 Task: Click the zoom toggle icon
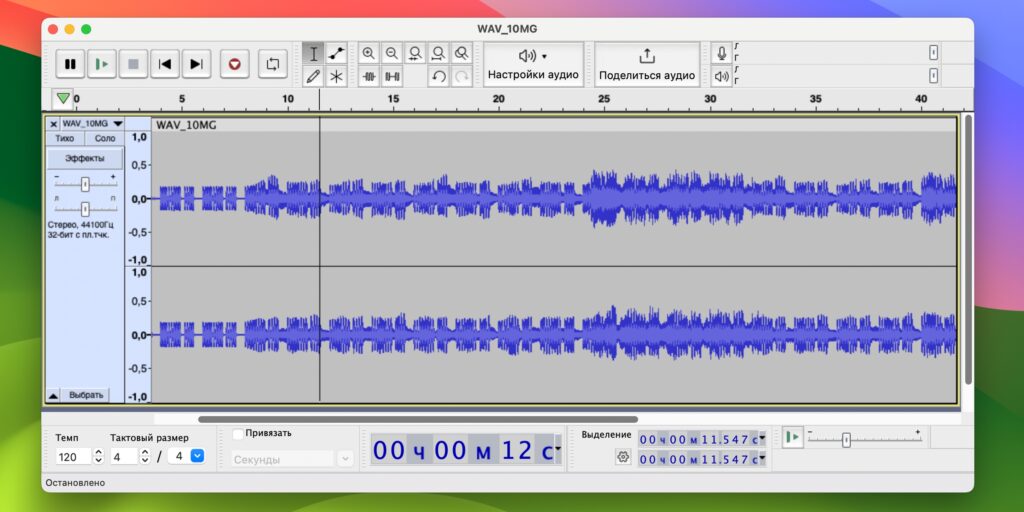coord(462,54)
